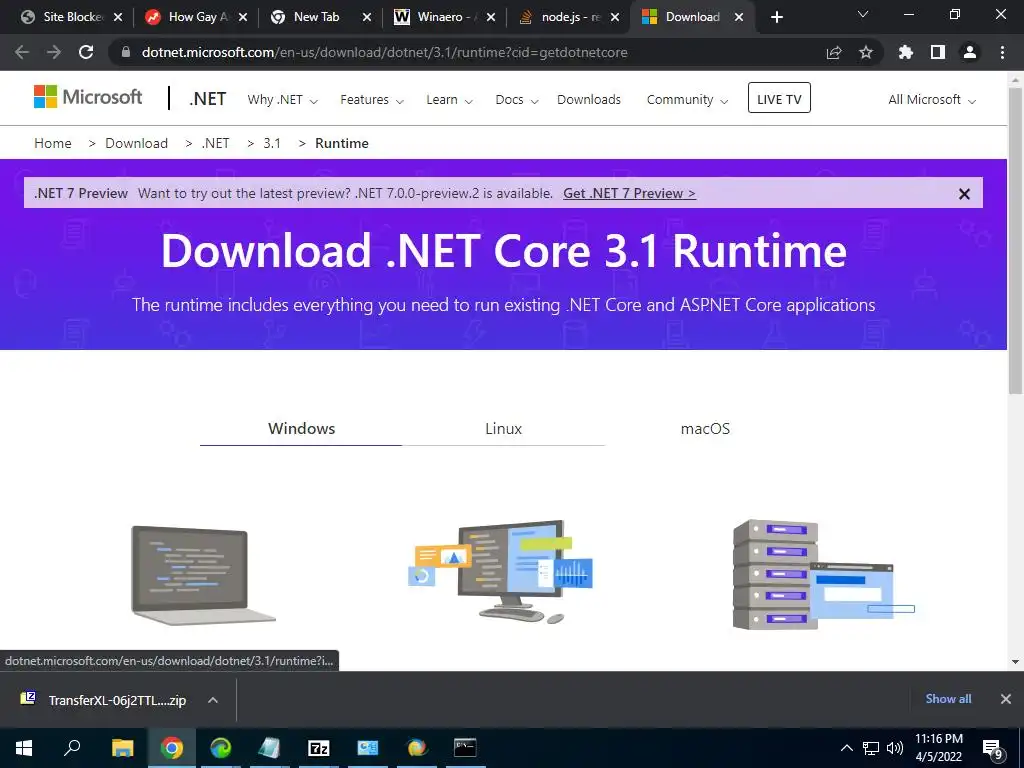Go back with the browser back arrow
The width and height of the screenshot is (1024, 768).
[22, 52]
